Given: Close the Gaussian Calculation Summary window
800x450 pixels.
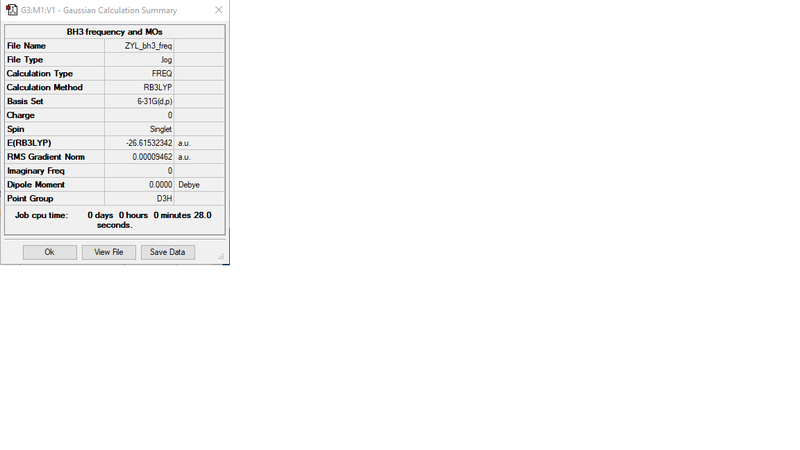Looking at the screenshot, I should (218, 10).
